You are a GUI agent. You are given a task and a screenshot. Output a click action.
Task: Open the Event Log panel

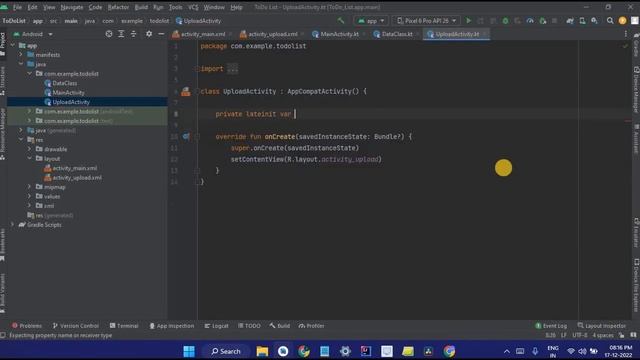point(551,326)
